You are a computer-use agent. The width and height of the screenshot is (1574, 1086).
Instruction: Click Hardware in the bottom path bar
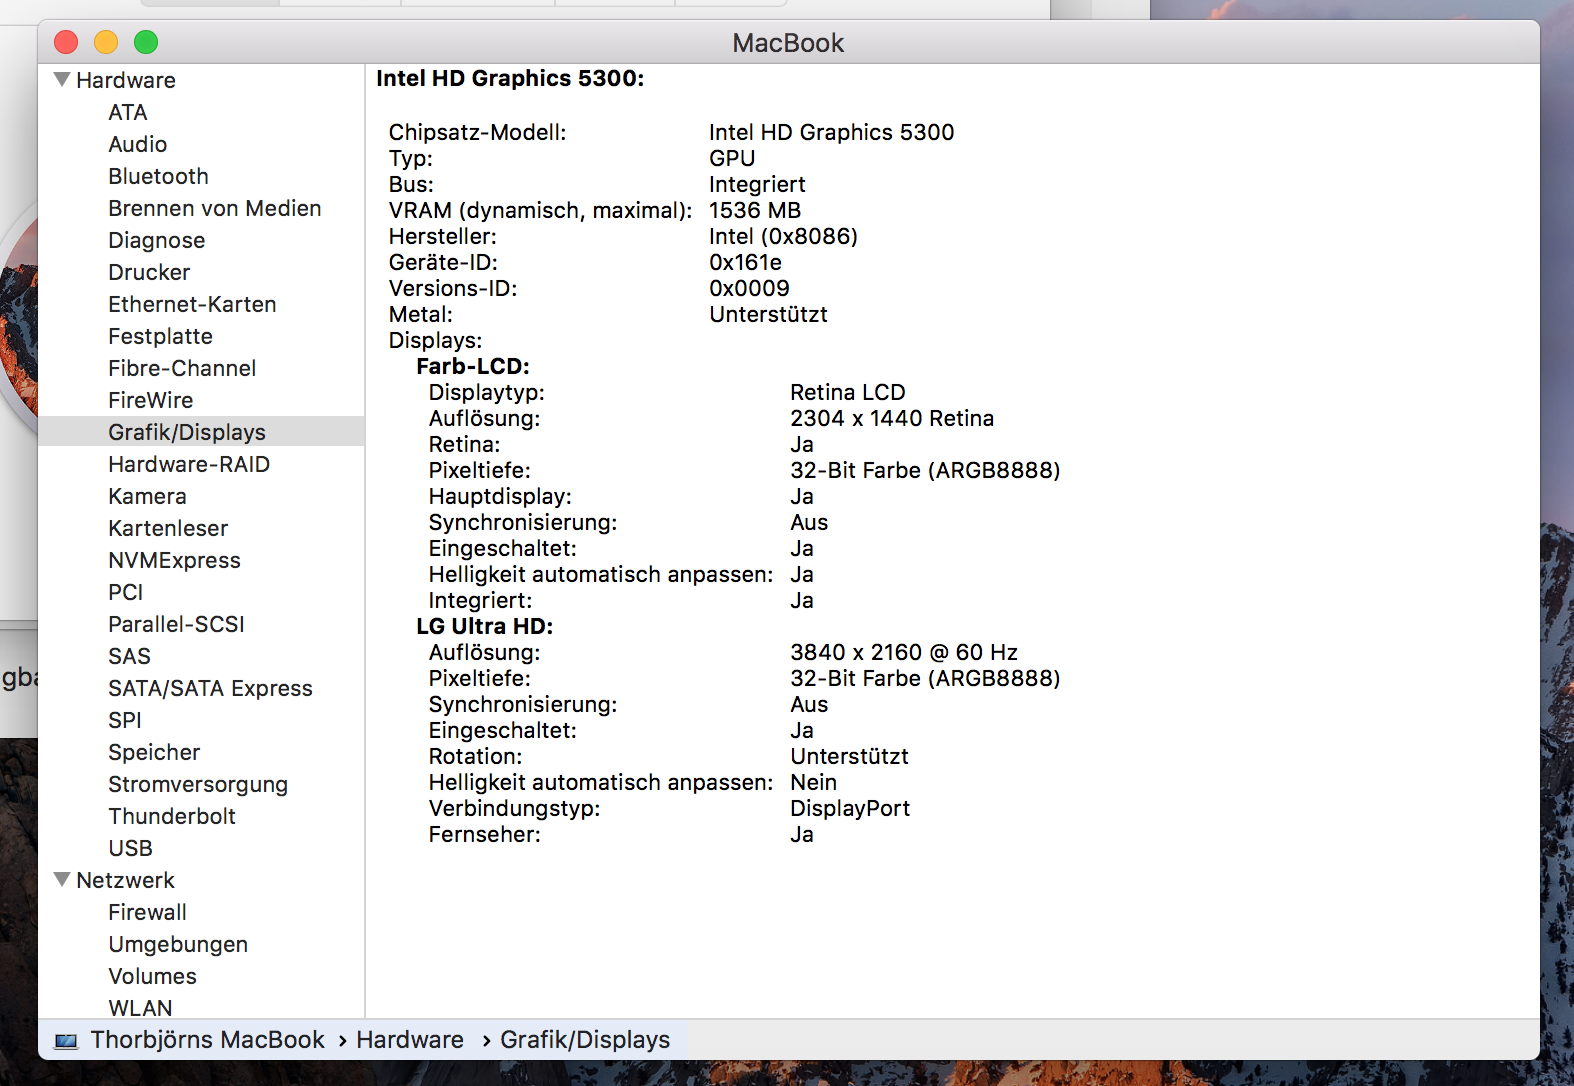coord(410,1040)
